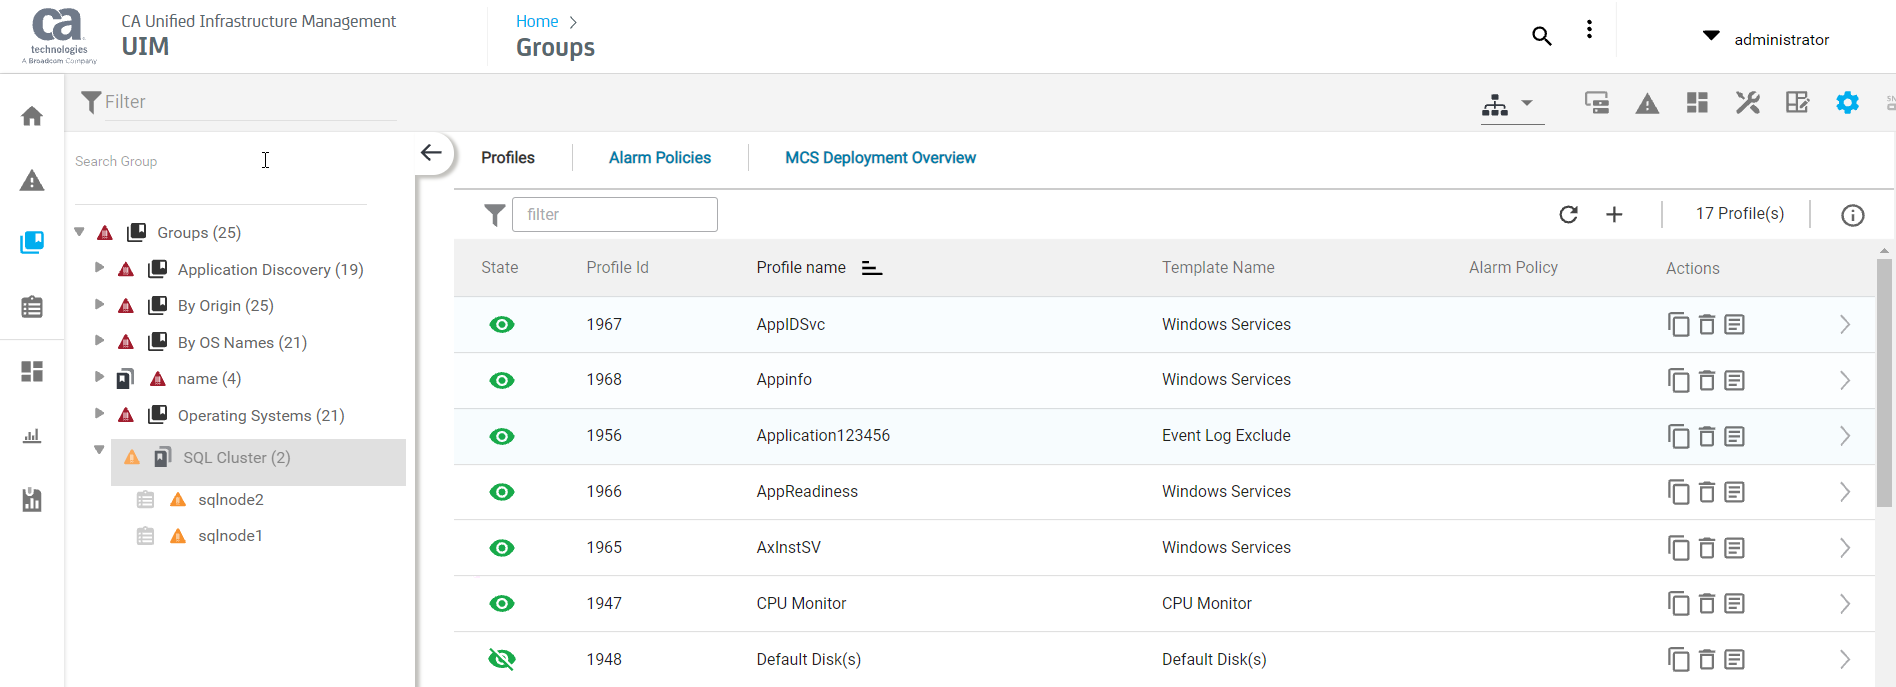1896x687 pixels.
Task: Switch to the Alarm Policies tab
Action: [659, 158]
